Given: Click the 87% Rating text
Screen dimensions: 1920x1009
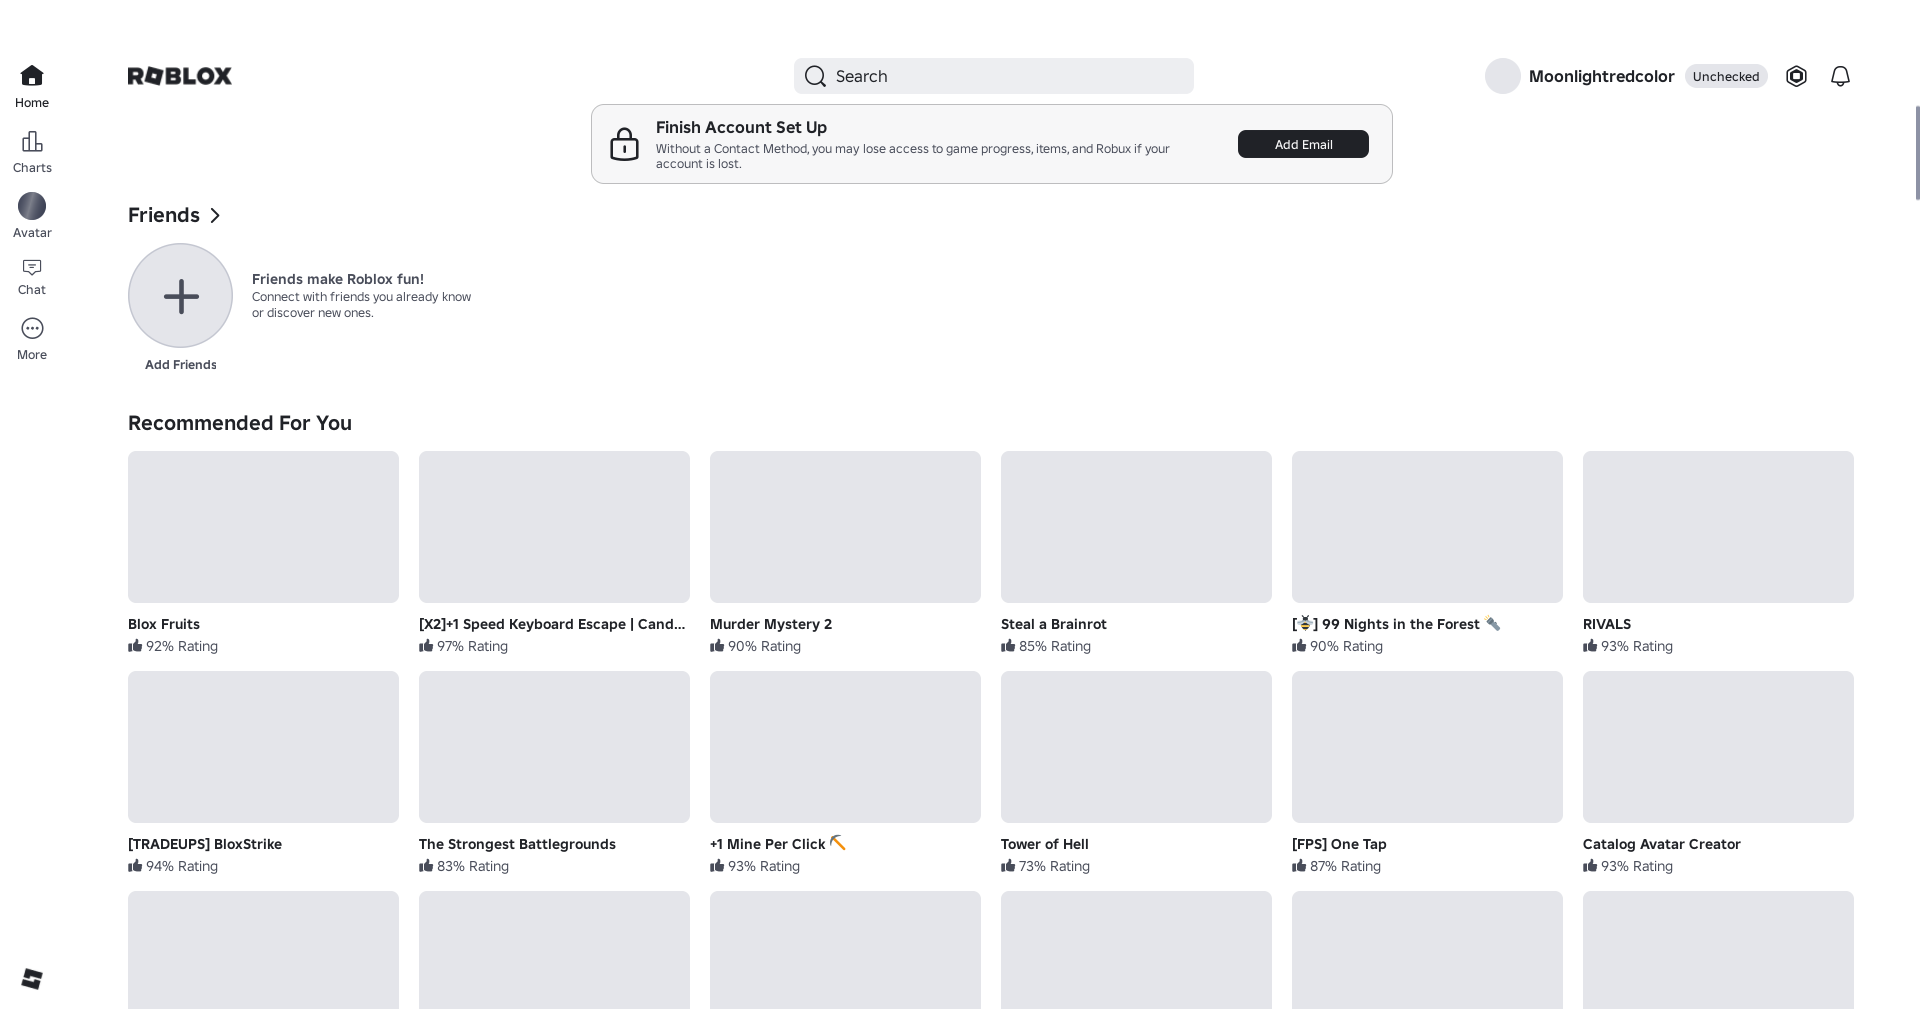Looking at the screenshot, I should coord(1345,866).
